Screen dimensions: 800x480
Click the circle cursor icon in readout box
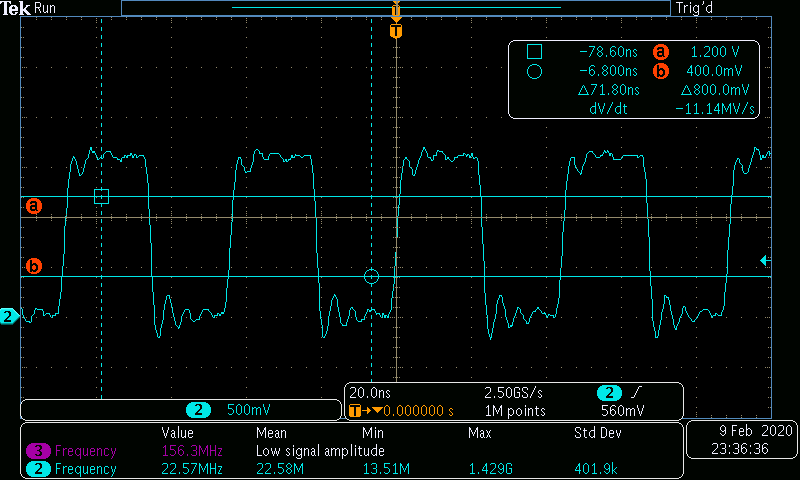[x=534, y=71]
